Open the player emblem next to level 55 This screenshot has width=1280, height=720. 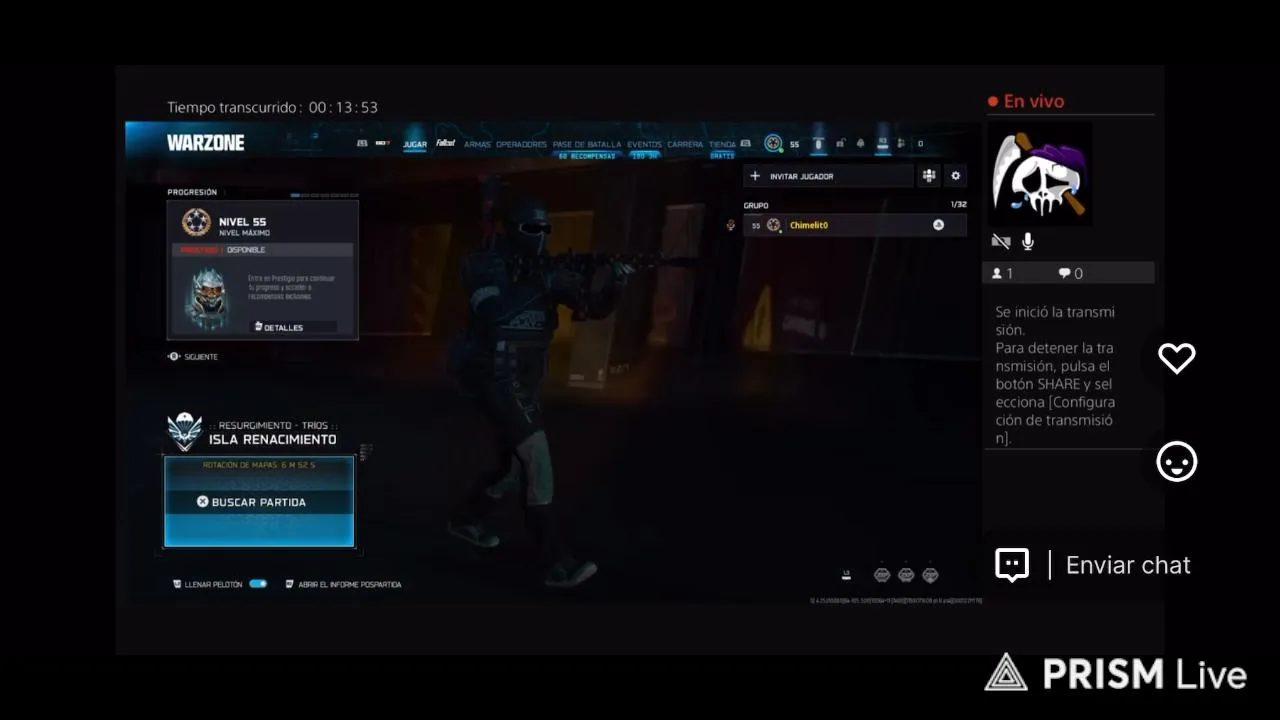coord(773,143)
